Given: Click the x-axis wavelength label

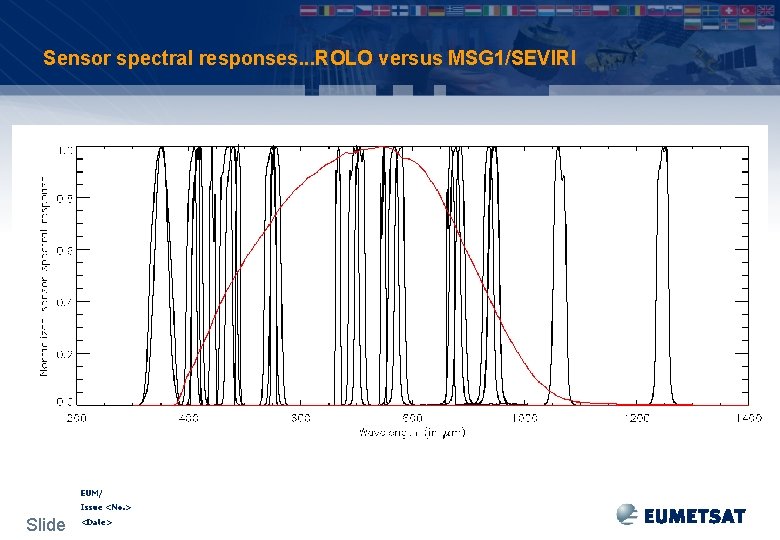Looking at the screenshot, I should click(x=412, y=432).
